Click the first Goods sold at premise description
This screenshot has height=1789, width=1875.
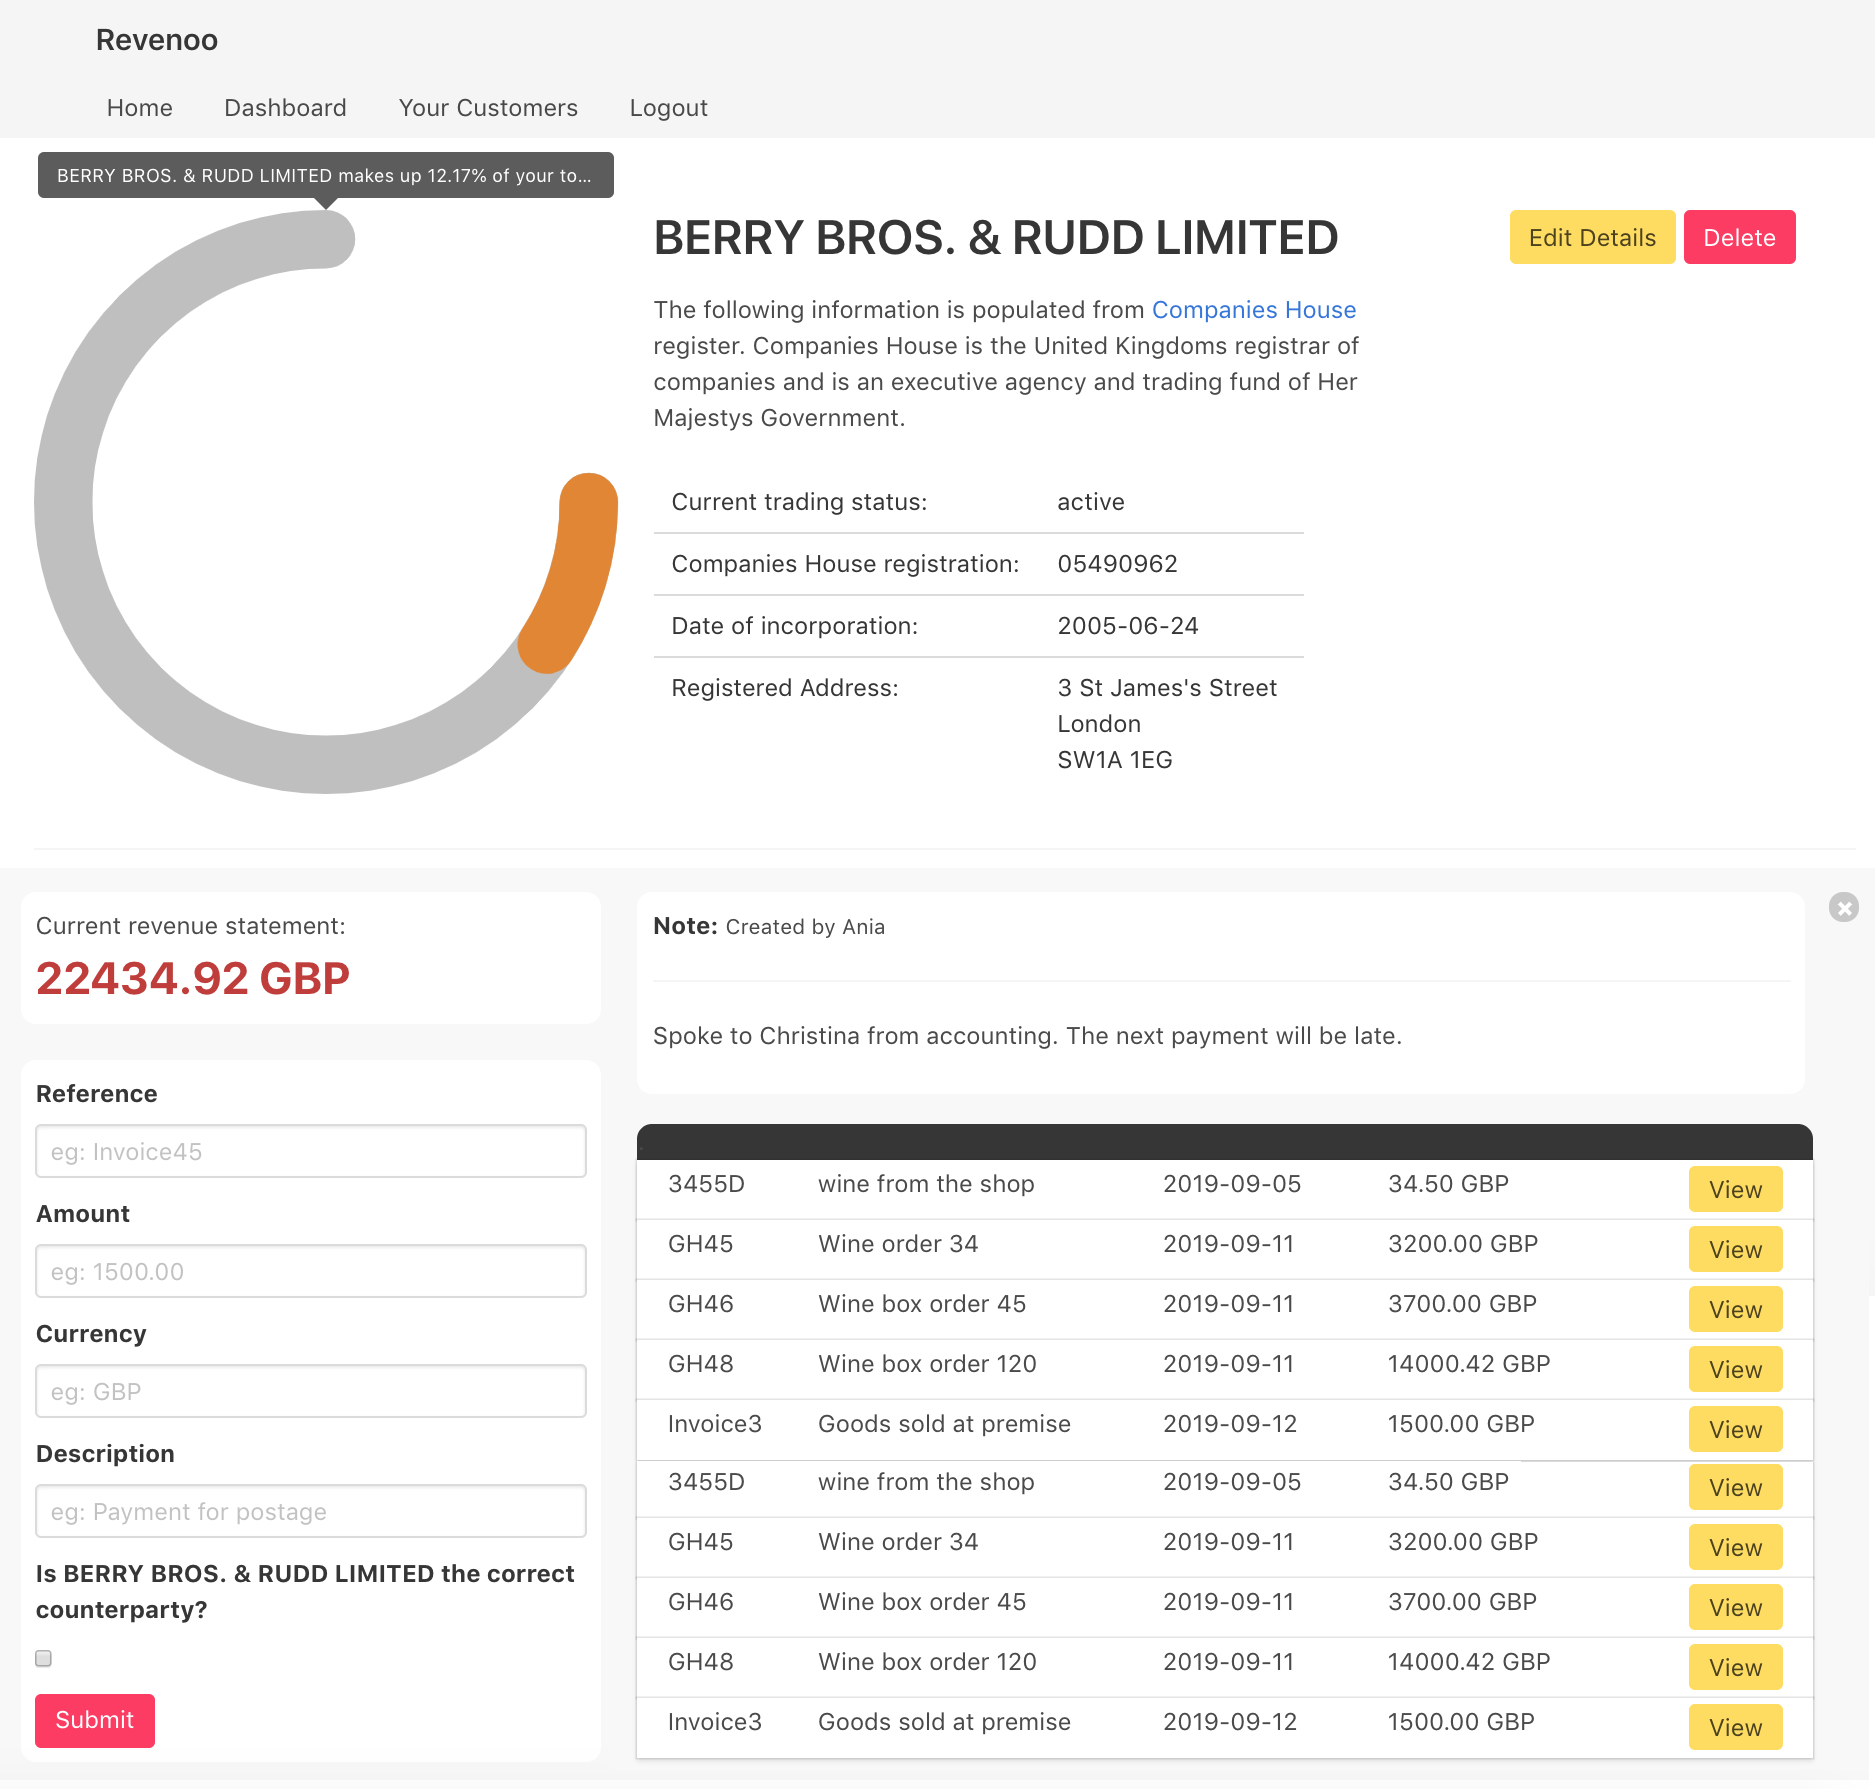tap(944, 1424)
